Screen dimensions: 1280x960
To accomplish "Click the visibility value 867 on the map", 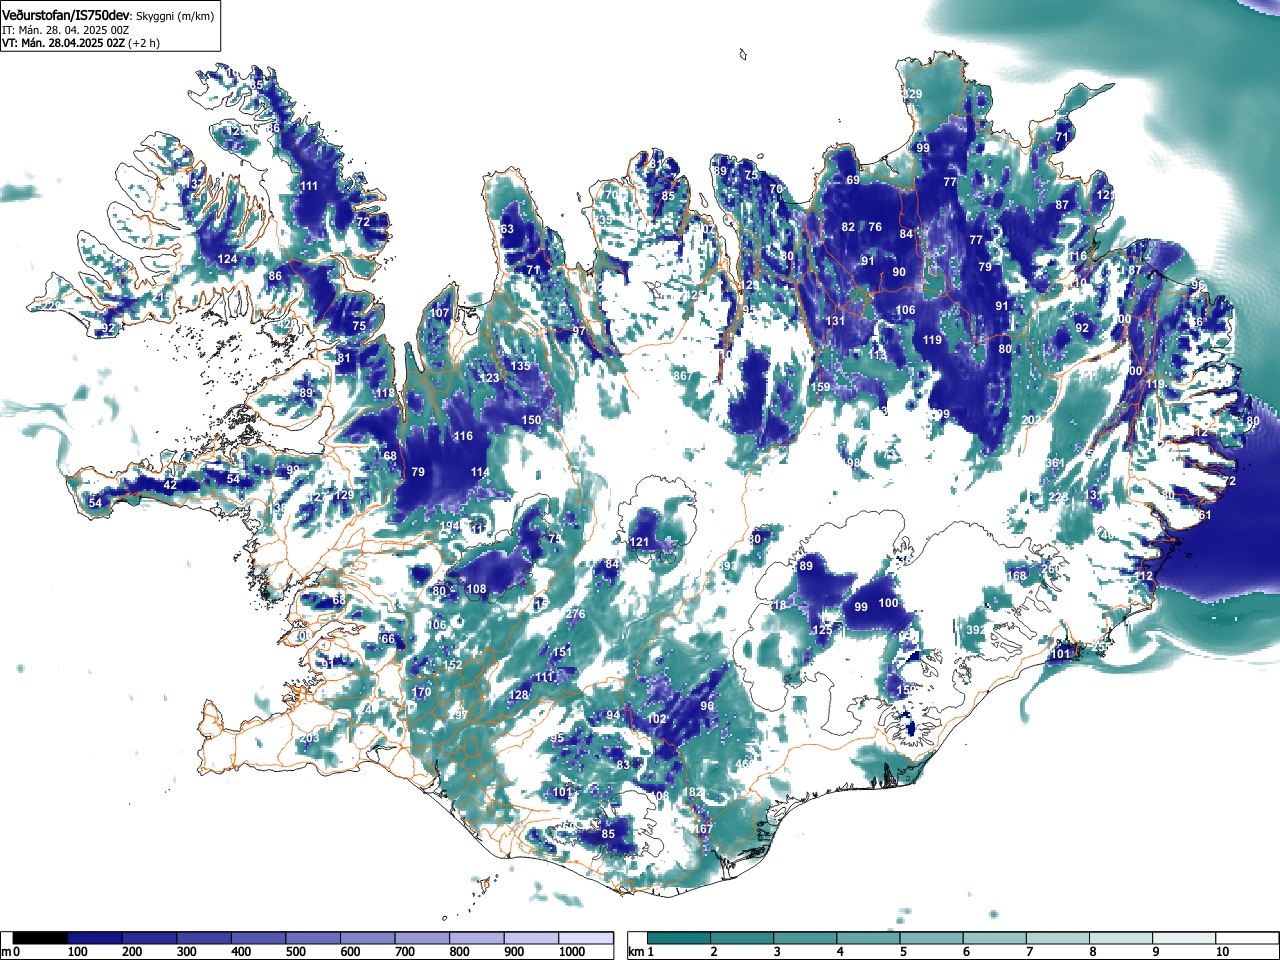I will pyautogui.click(x=682, y=376).
